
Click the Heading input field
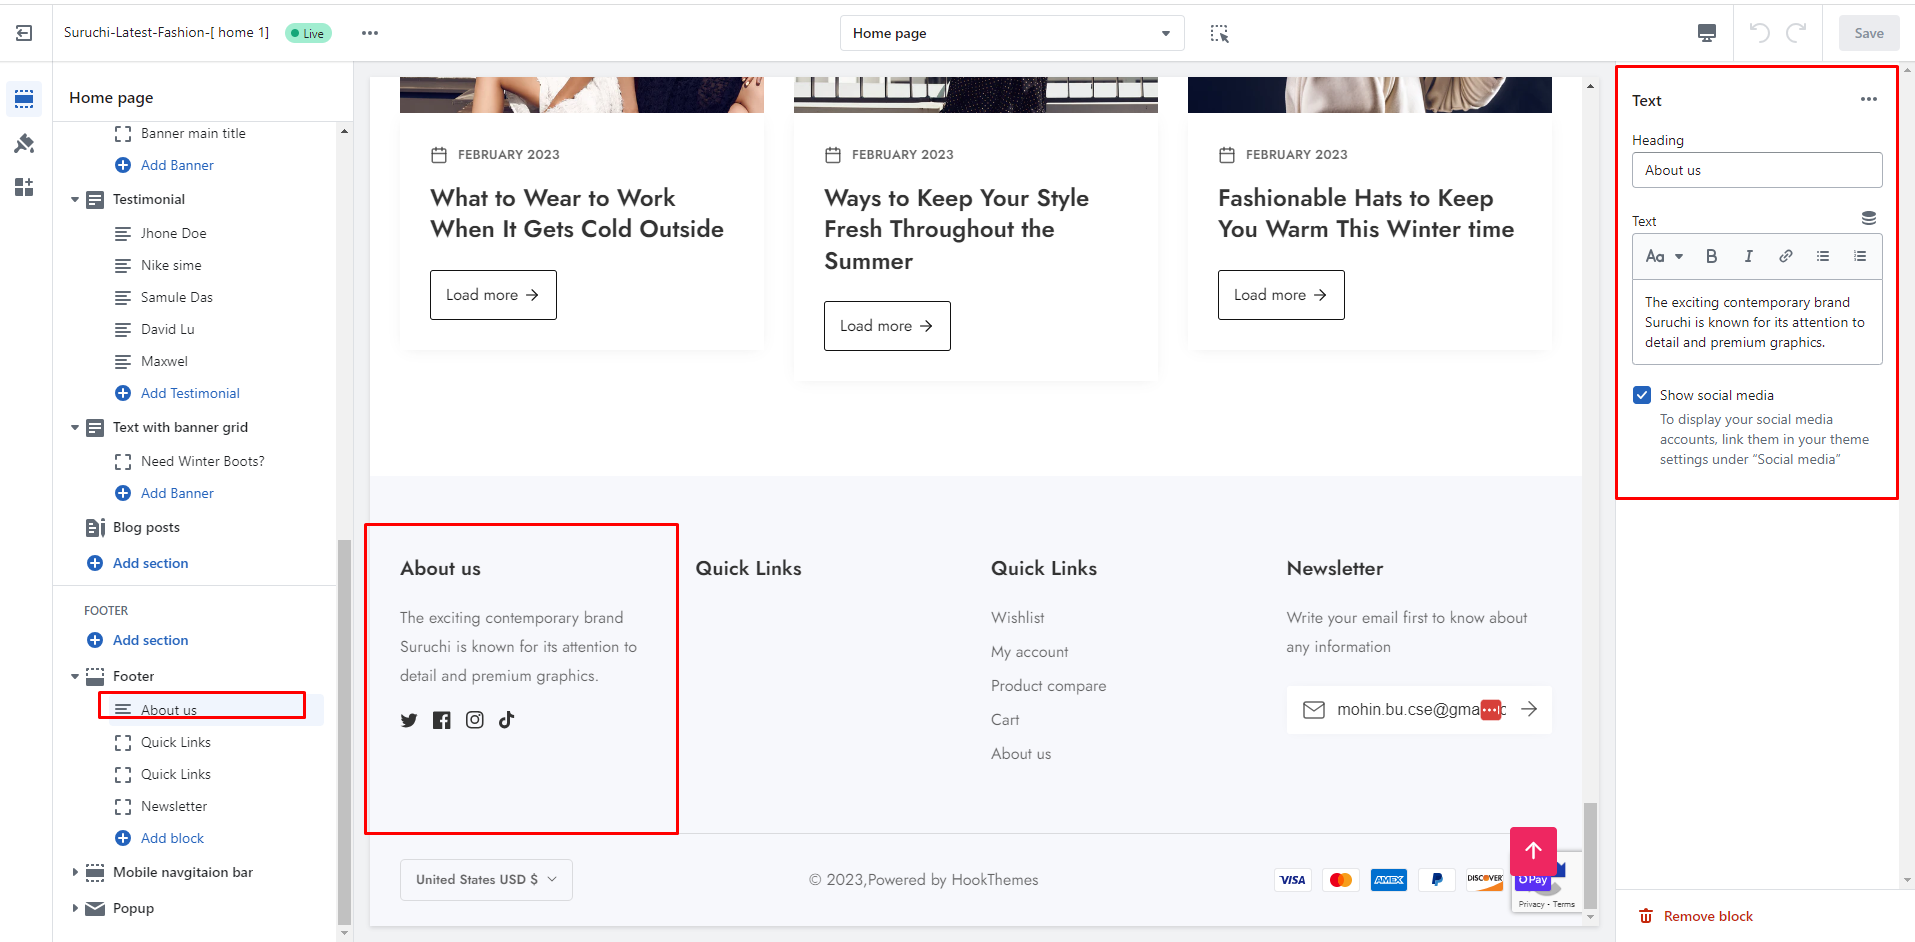(x=1756, y=170)
